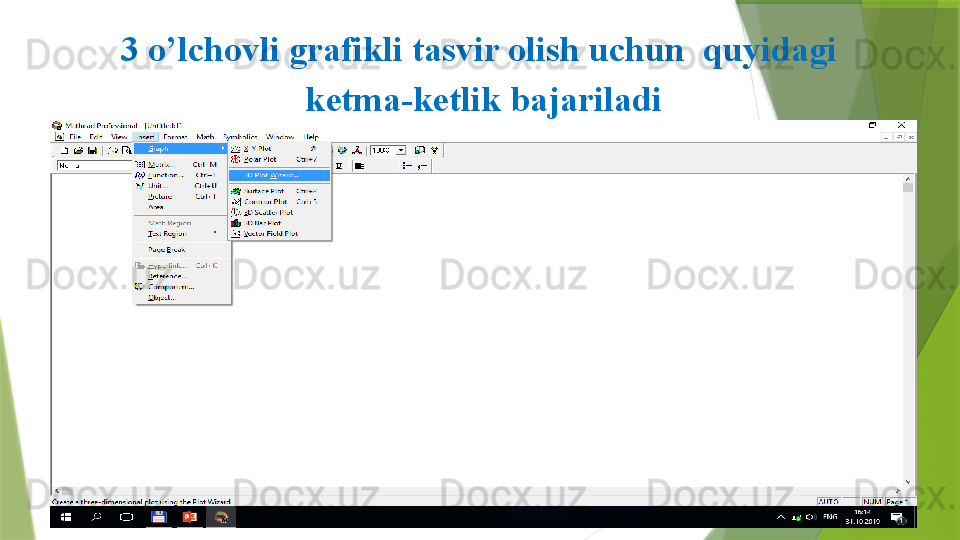
Task: Open the Function insert dialog
Action: tap(165, 175)
